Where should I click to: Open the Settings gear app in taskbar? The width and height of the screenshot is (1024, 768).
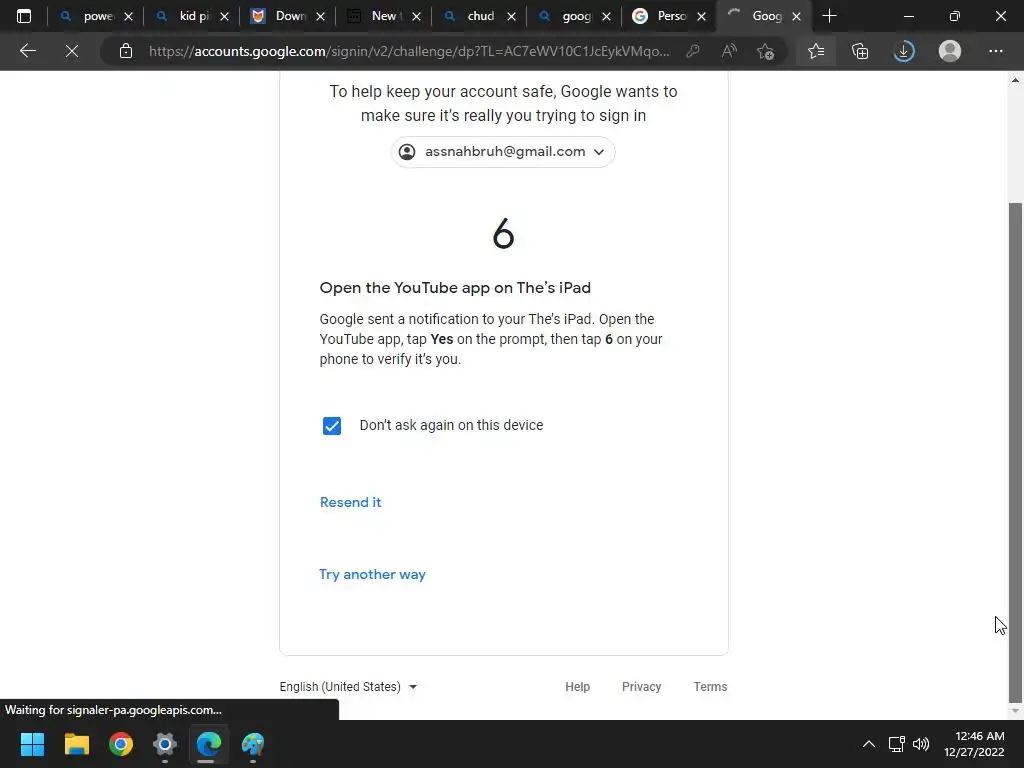pos(165,744)
